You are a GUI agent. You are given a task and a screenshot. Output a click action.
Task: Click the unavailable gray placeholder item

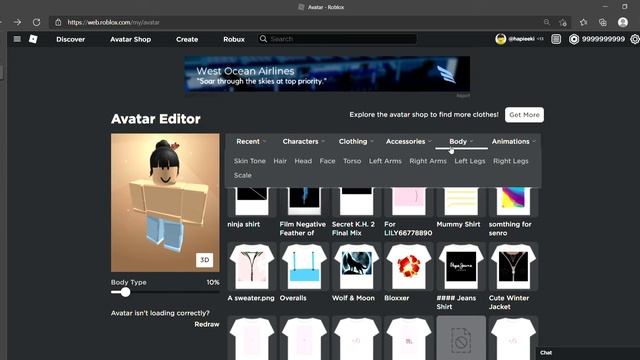(x=461, y=338)
